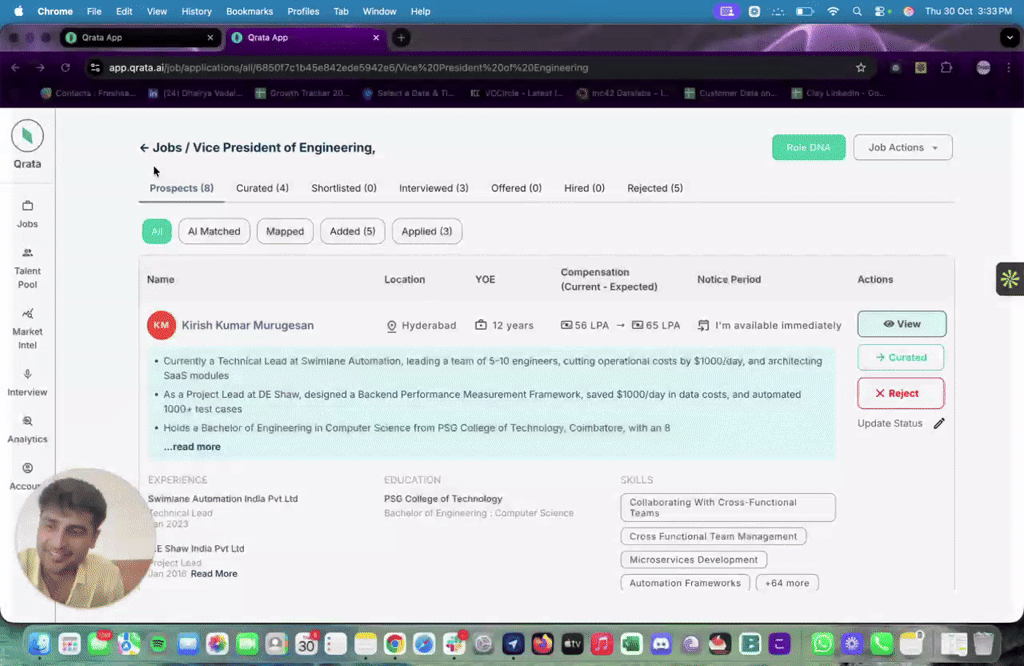Viewport: 1024px width, 666px height.
Task: Select the AI Matched filter chip
Action: pos(214,231)
